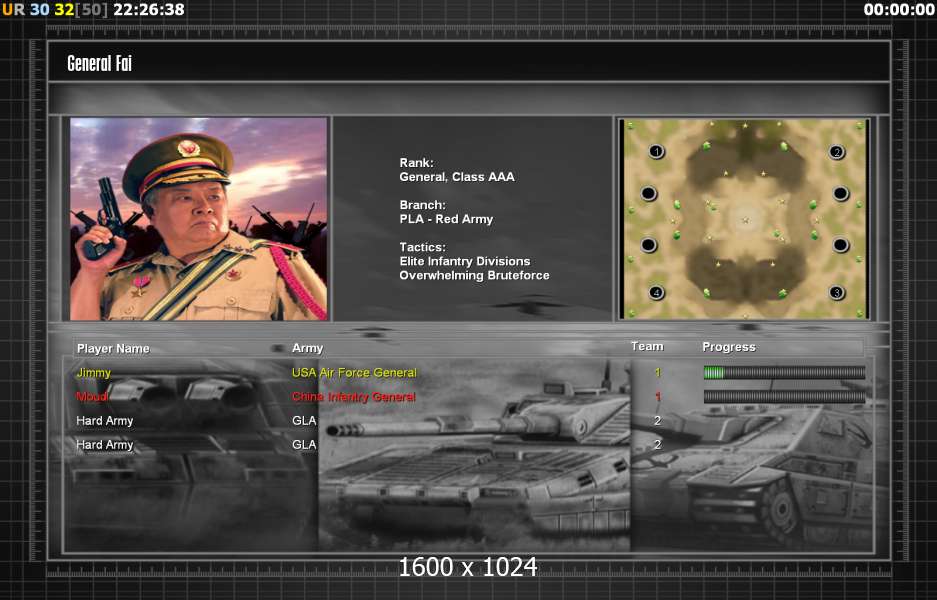Click start position 3 on the minimap
937x600 pixels.
click(x=836, y=292)
